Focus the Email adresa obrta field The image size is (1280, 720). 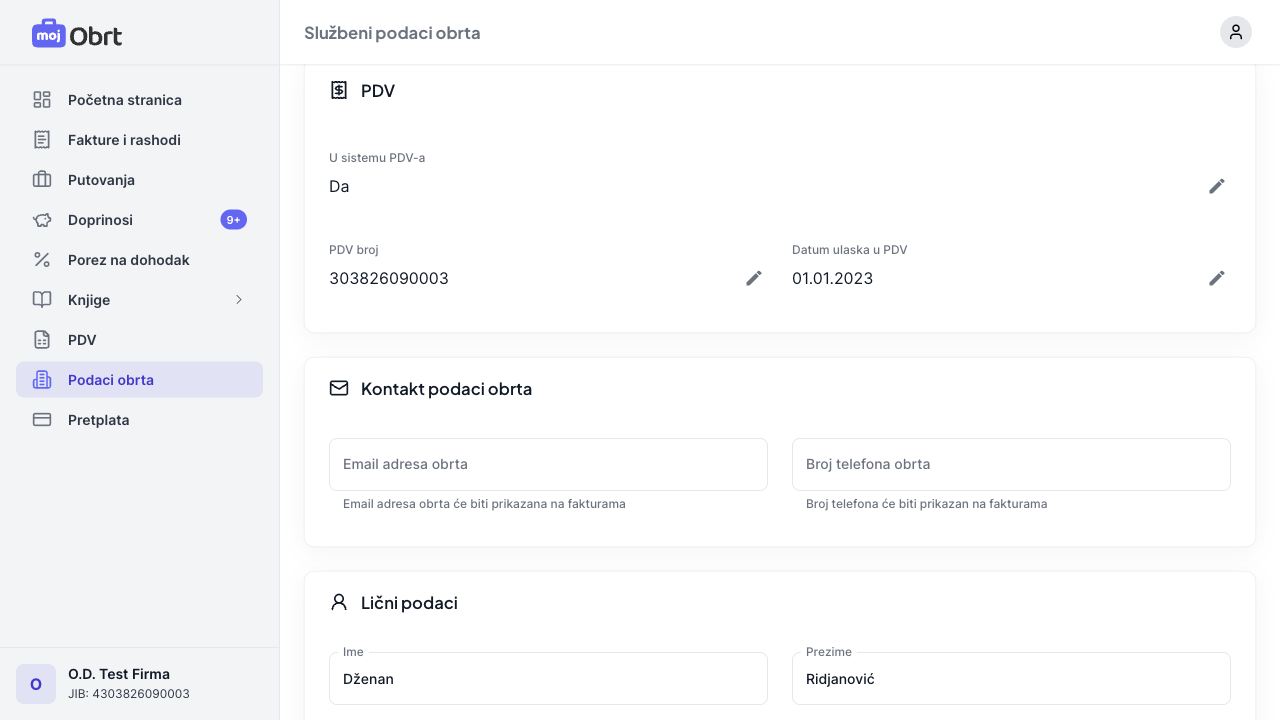click(548, 464)
